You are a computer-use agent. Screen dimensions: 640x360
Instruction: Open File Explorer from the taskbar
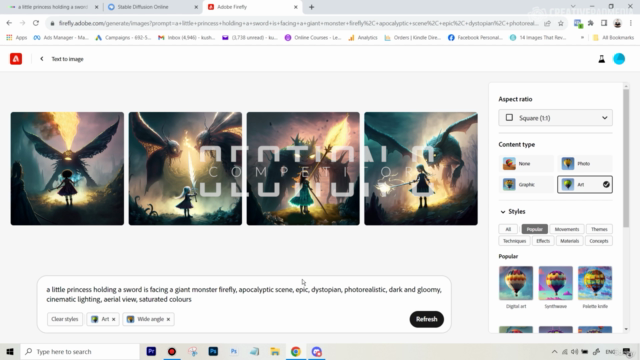point(275,351)
